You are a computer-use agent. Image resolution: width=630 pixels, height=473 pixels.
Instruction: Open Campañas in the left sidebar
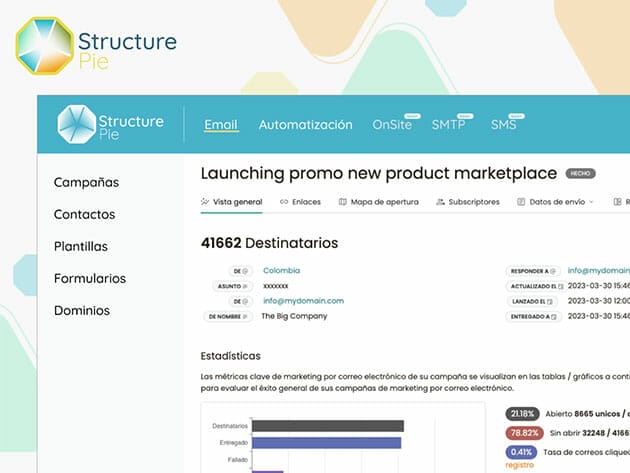(x=86, y=182)
